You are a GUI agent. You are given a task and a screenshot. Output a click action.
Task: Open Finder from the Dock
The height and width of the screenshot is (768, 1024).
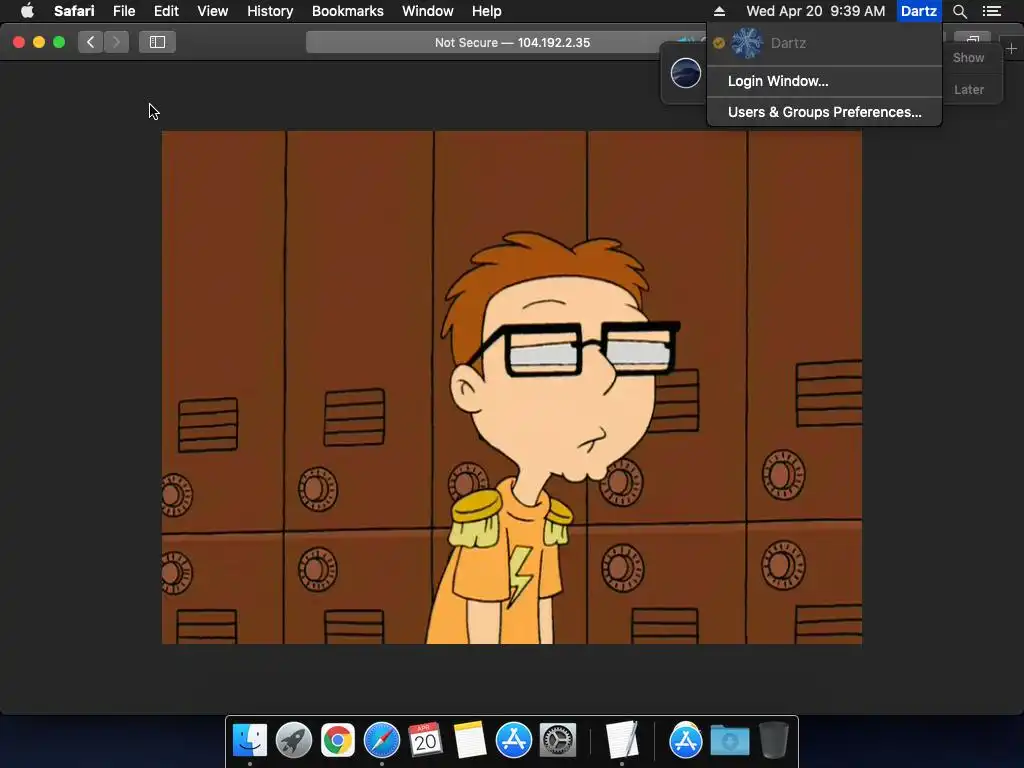click(x=250, y=741)
